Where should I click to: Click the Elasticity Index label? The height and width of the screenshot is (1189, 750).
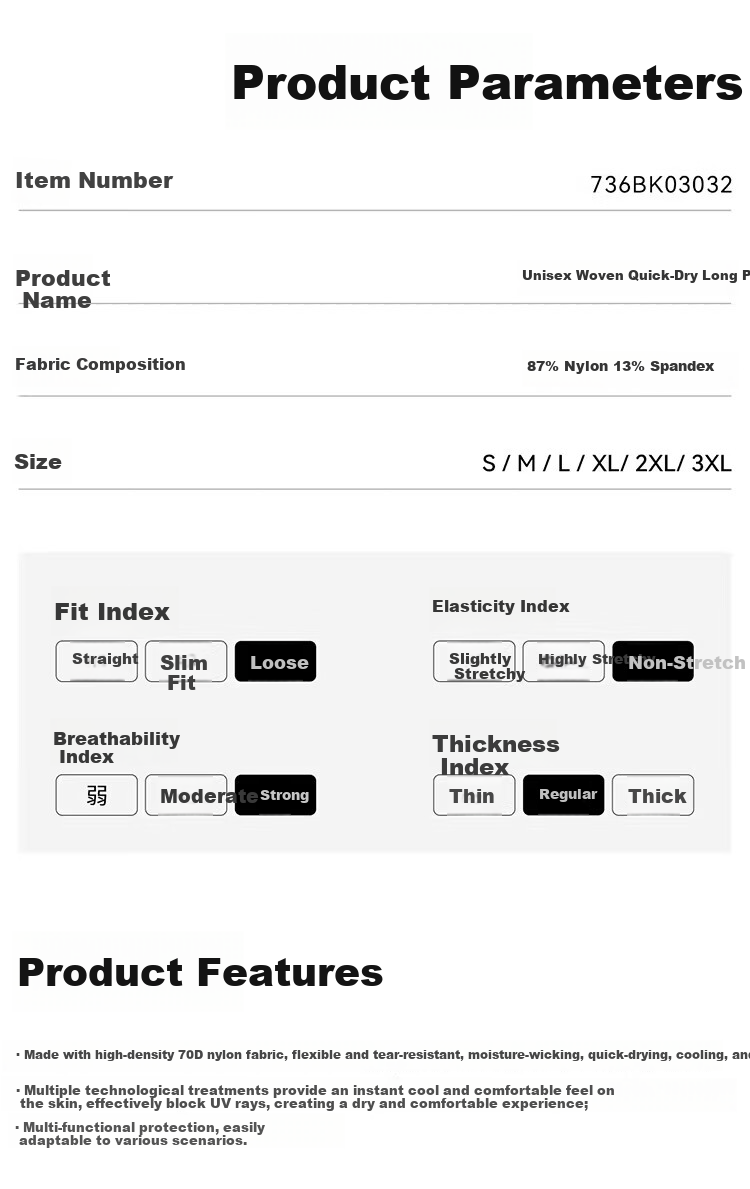(x=501, y=606)
